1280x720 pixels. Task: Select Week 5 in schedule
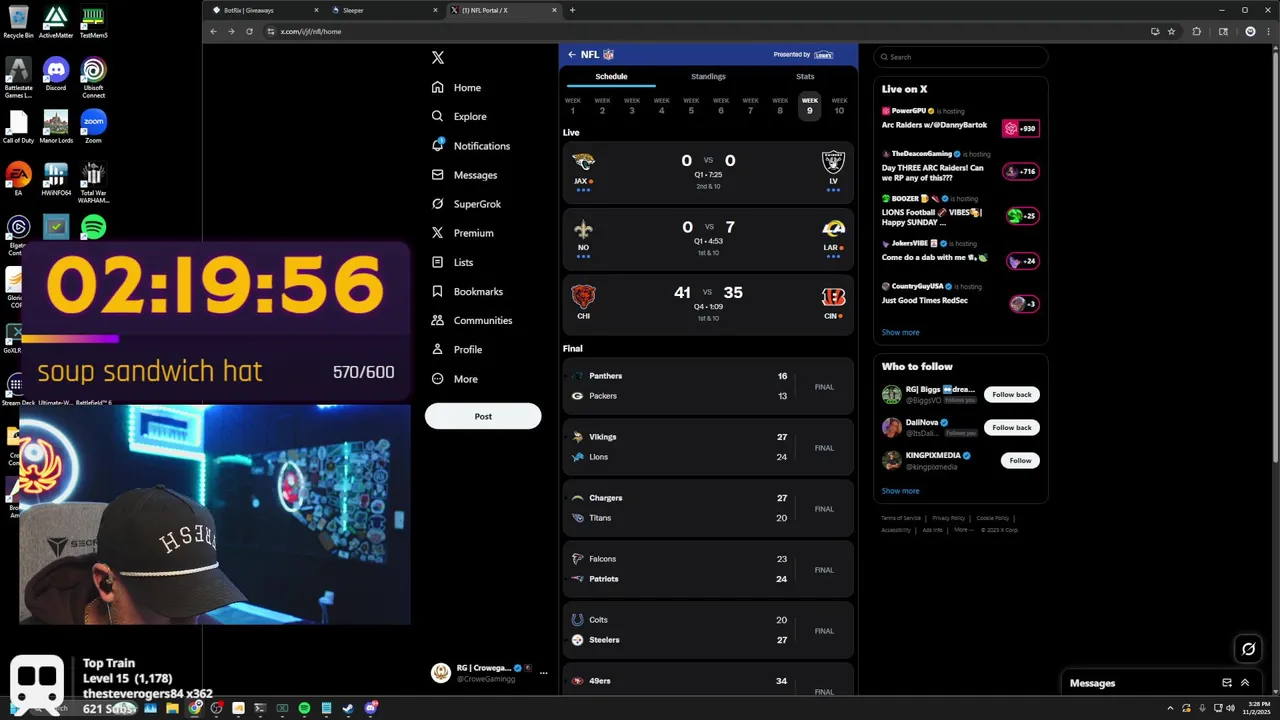click(691, 106)
